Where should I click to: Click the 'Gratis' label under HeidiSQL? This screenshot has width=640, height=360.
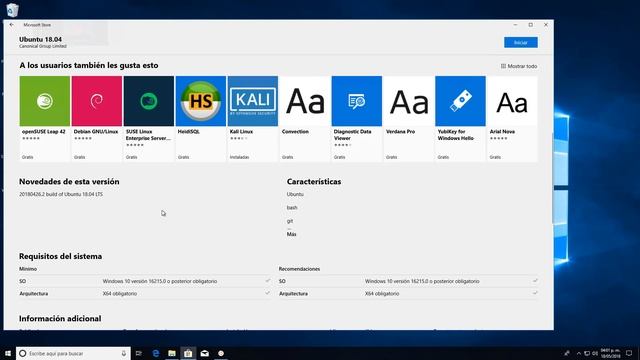coord(183,157)
